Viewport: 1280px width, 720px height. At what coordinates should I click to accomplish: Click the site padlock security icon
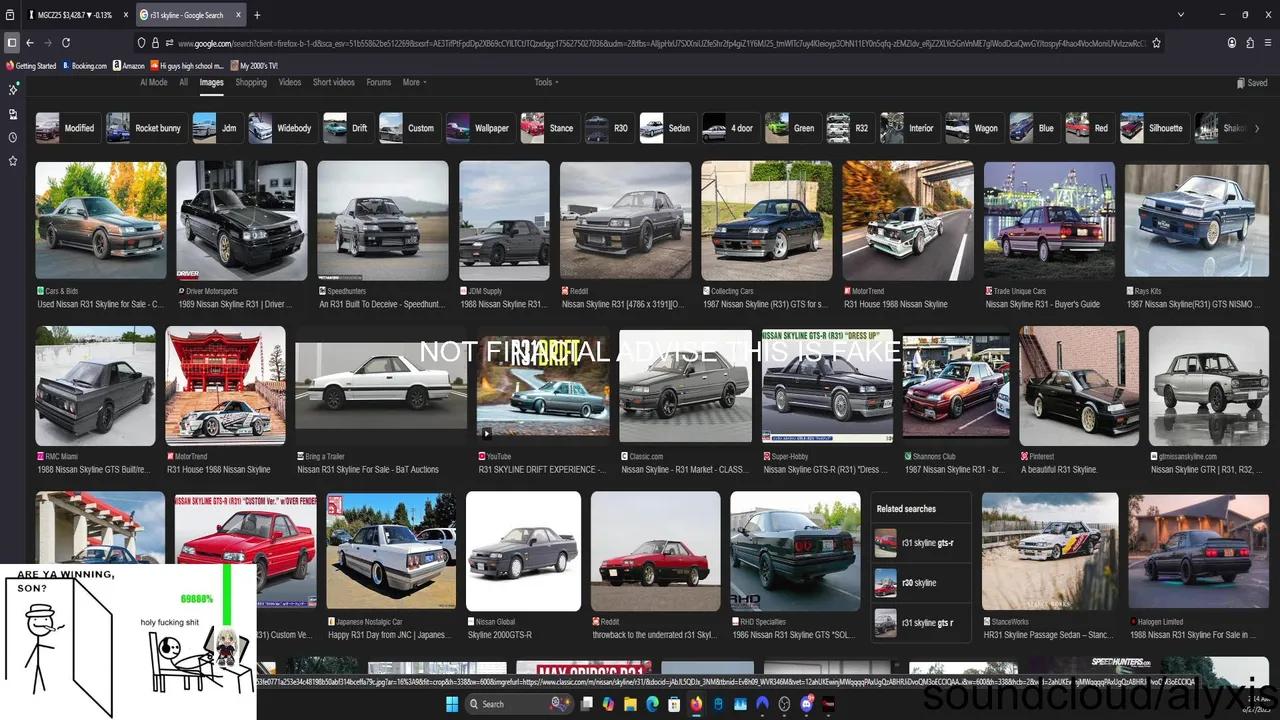click(x=156, y=43)
